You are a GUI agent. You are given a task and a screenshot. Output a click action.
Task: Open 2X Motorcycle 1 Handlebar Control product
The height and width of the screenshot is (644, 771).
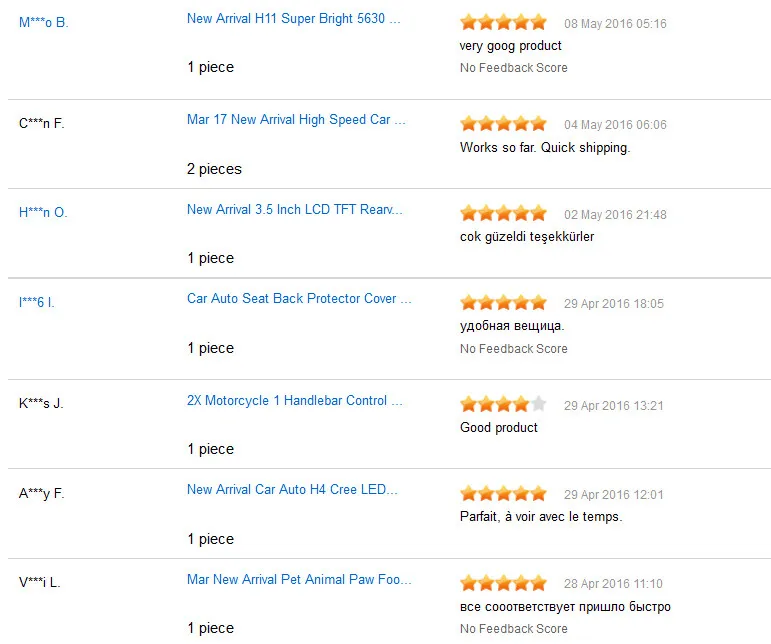(295, 401)
